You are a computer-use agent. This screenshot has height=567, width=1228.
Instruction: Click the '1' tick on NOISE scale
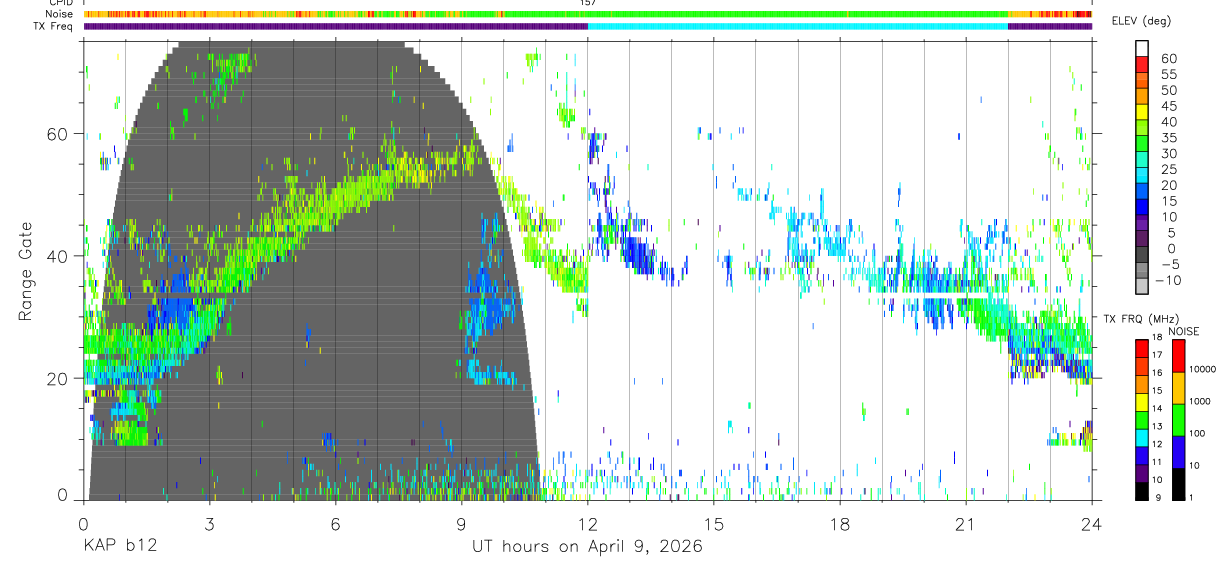(x=1191, y=498)
